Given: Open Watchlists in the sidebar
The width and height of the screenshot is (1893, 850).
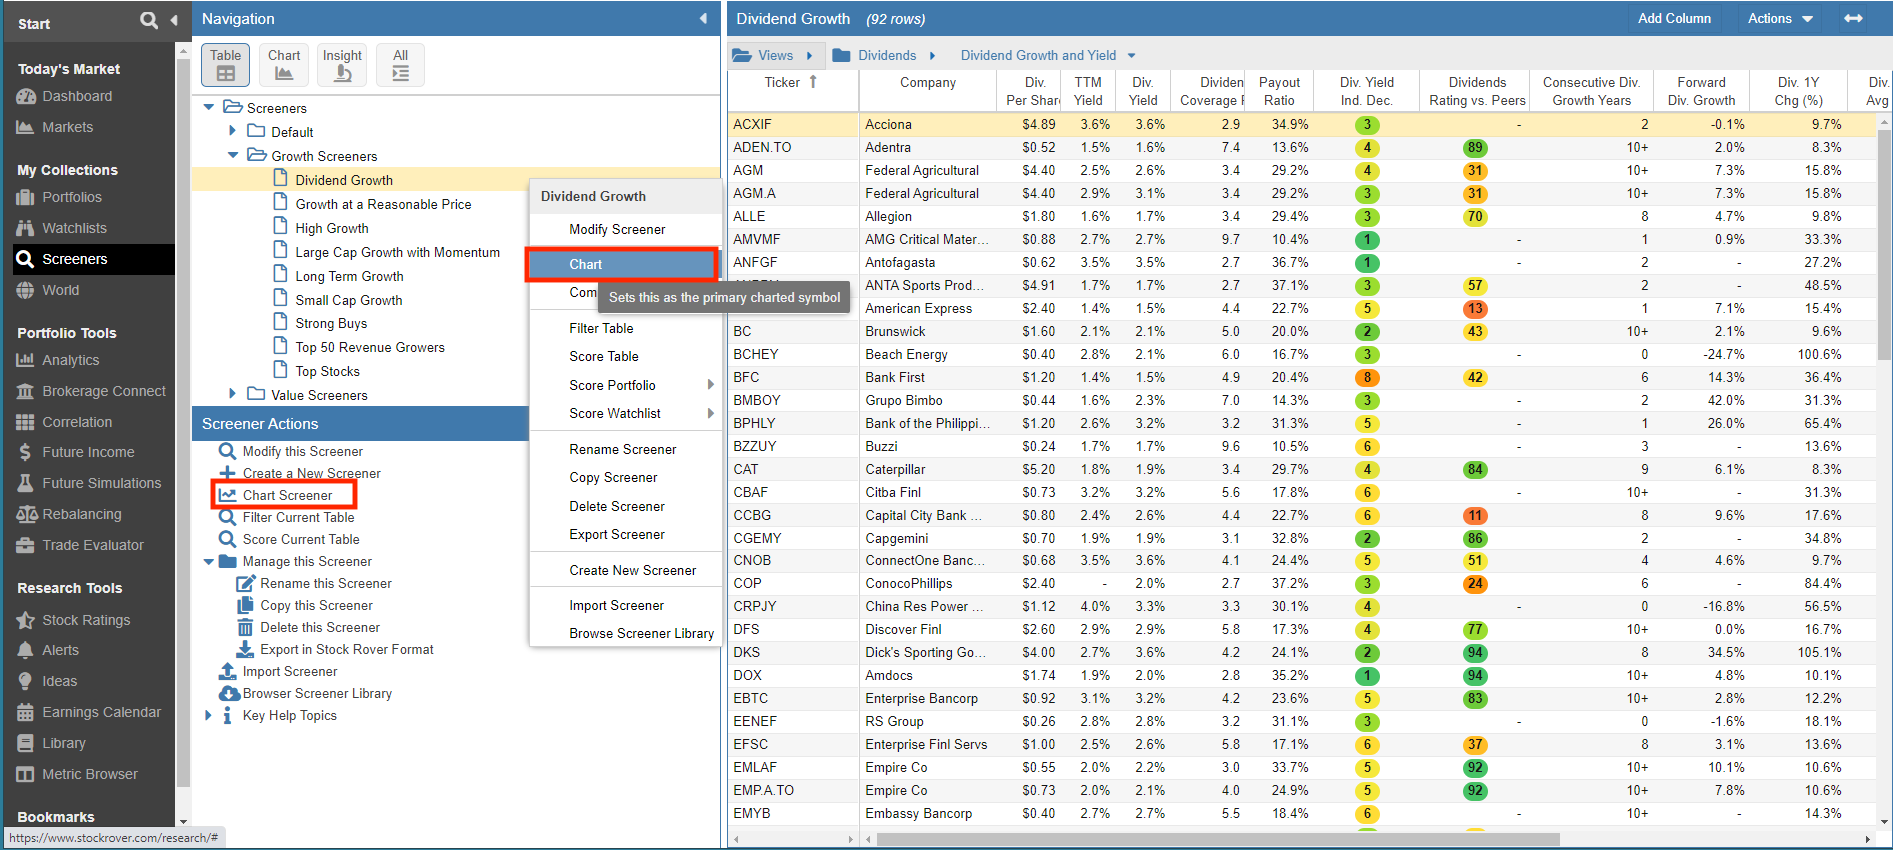Looking at the screenshot, I should [74, 228].
